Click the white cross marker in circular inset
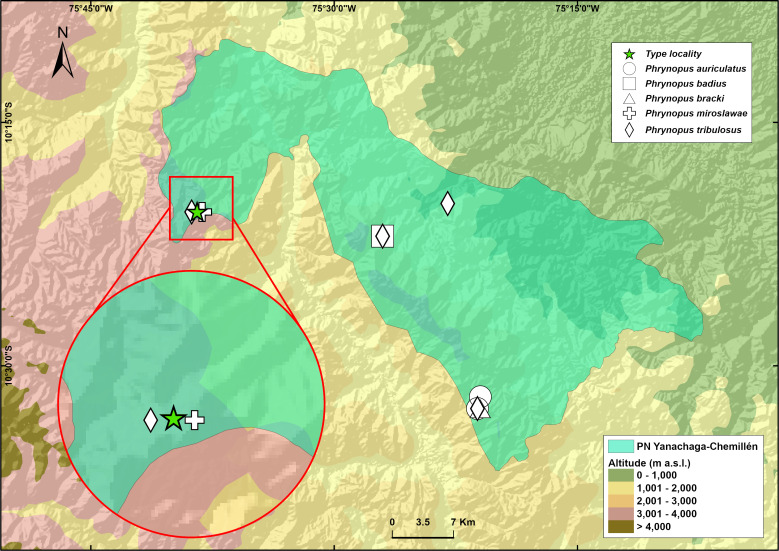Image resolution: width=779 pixels, height=551 pixels. [195, 420]
